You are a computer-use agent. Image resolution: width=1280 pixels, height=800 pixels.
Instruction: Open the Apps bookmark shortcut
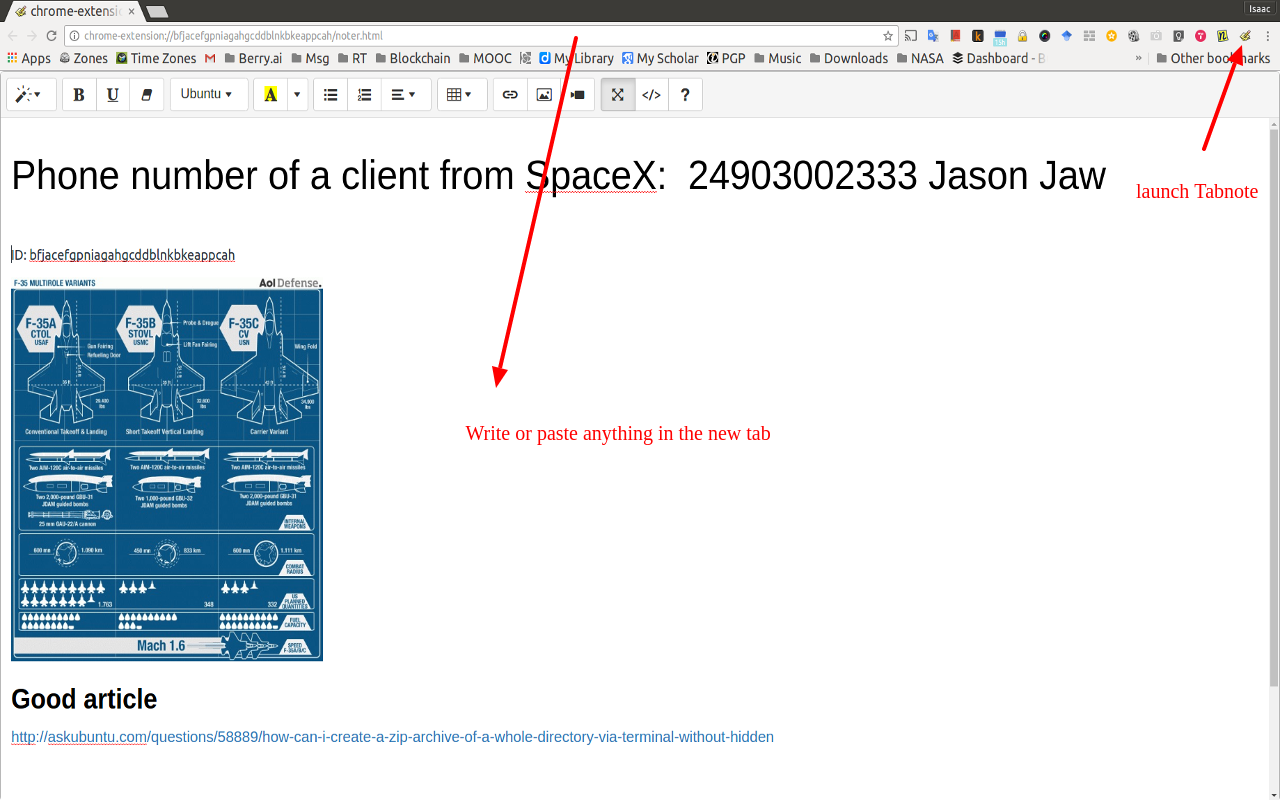[x=28, y=58]
